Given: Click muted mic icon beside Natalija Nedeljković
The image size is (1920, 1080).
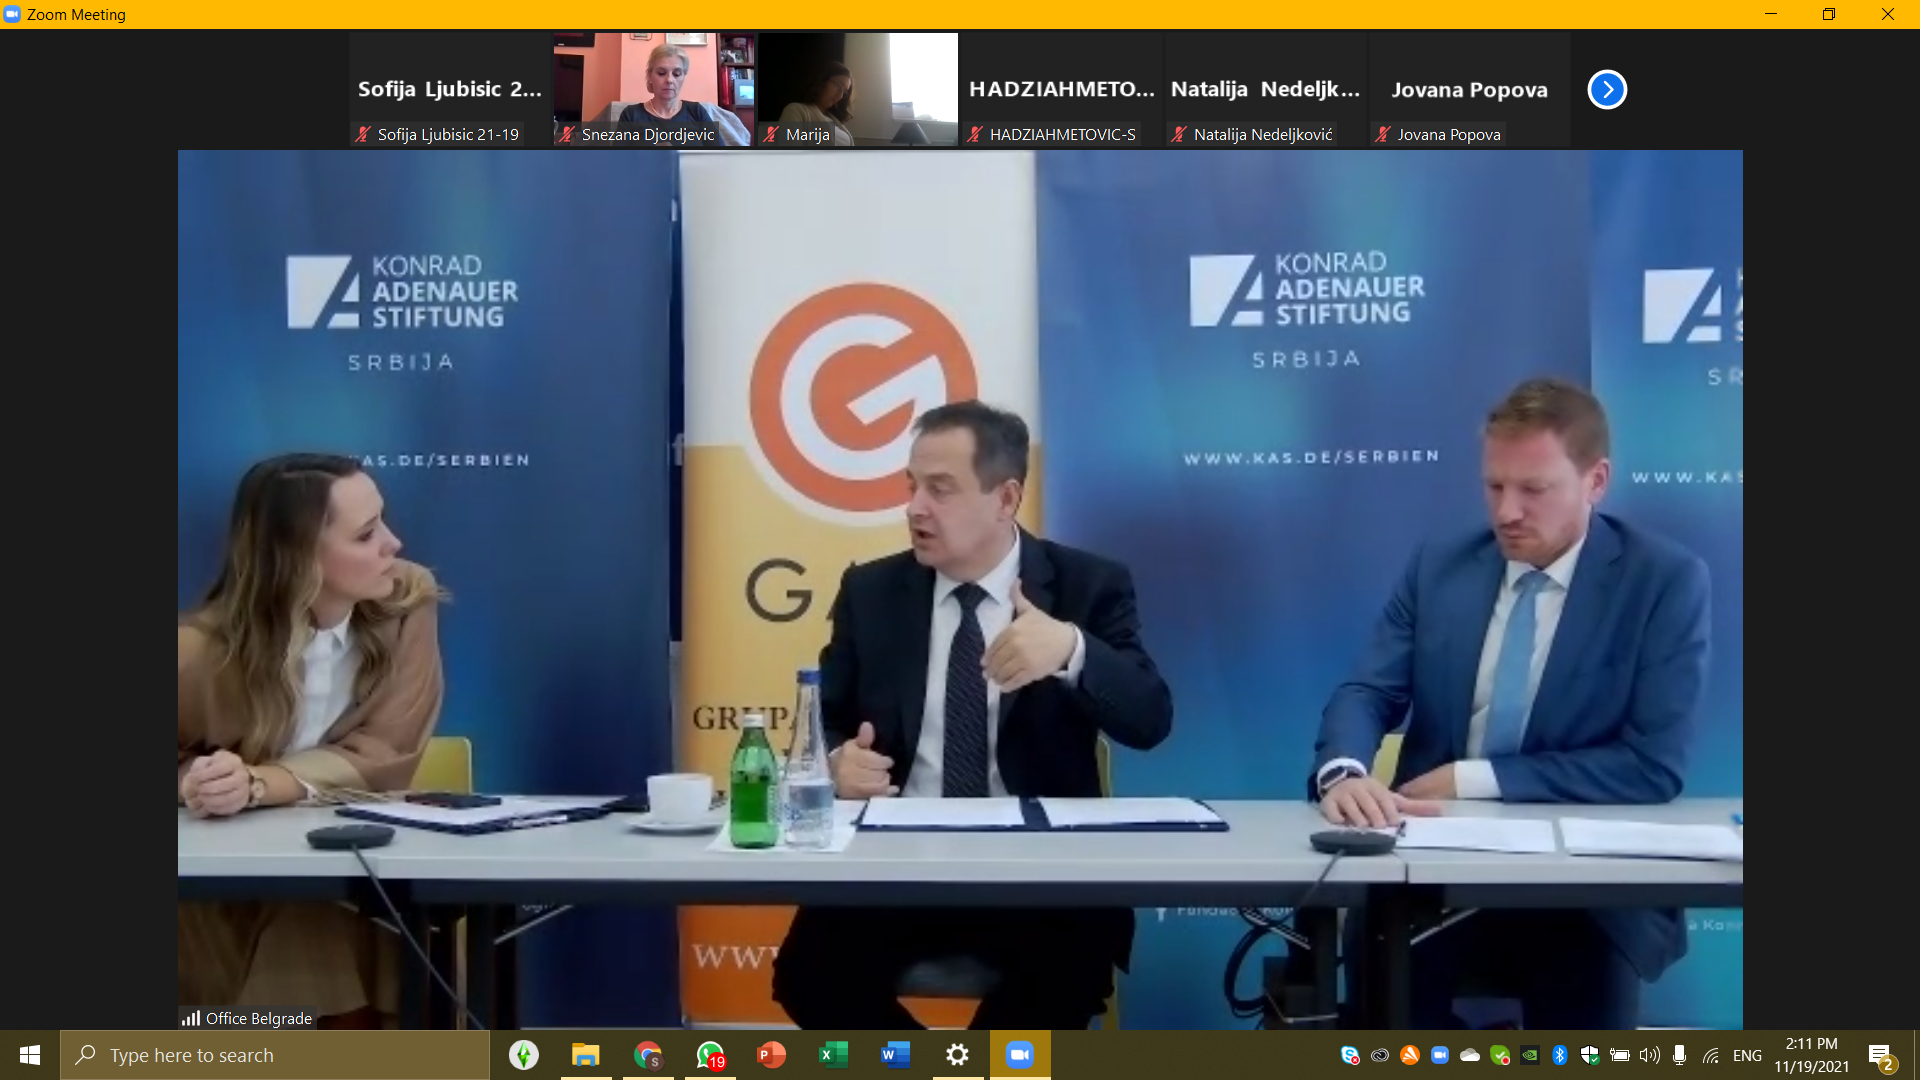Looking at the screenshot, I should click(x=1180, y=134).
